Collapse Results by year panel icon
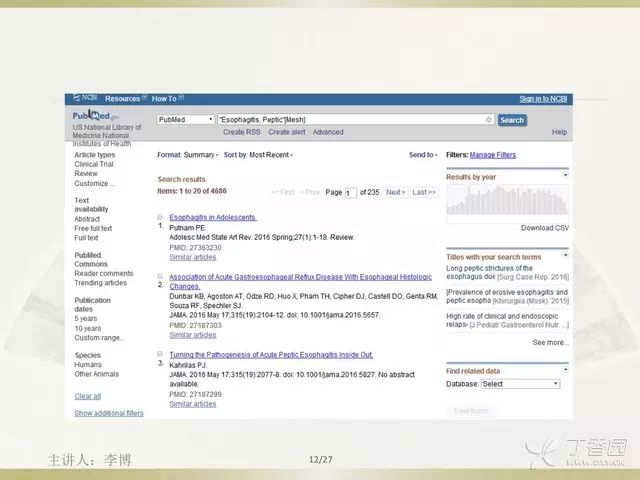 565,175
